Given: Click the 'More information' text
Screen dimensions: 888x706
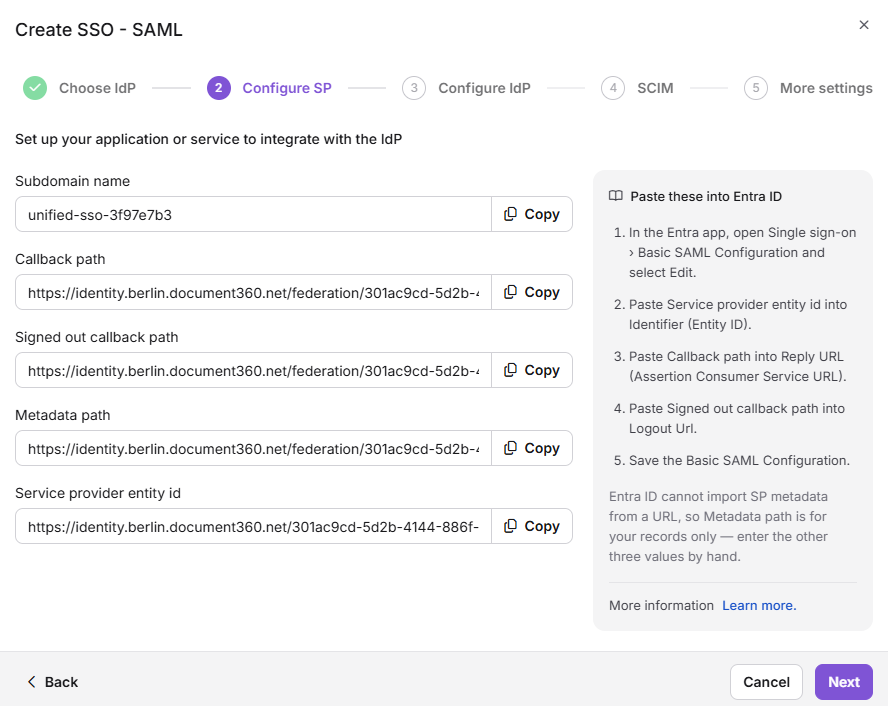Looking at the screenshot, I should click(661, 606).
